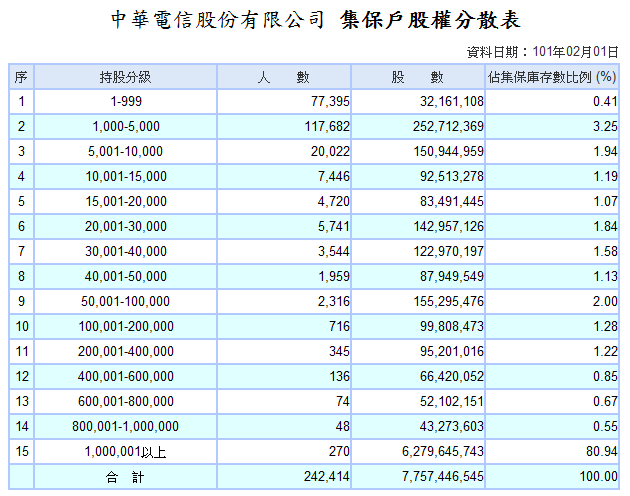Screen dimensions: 630x496
Task: Click the 股數 column header
Action: (x=417, y=77)
